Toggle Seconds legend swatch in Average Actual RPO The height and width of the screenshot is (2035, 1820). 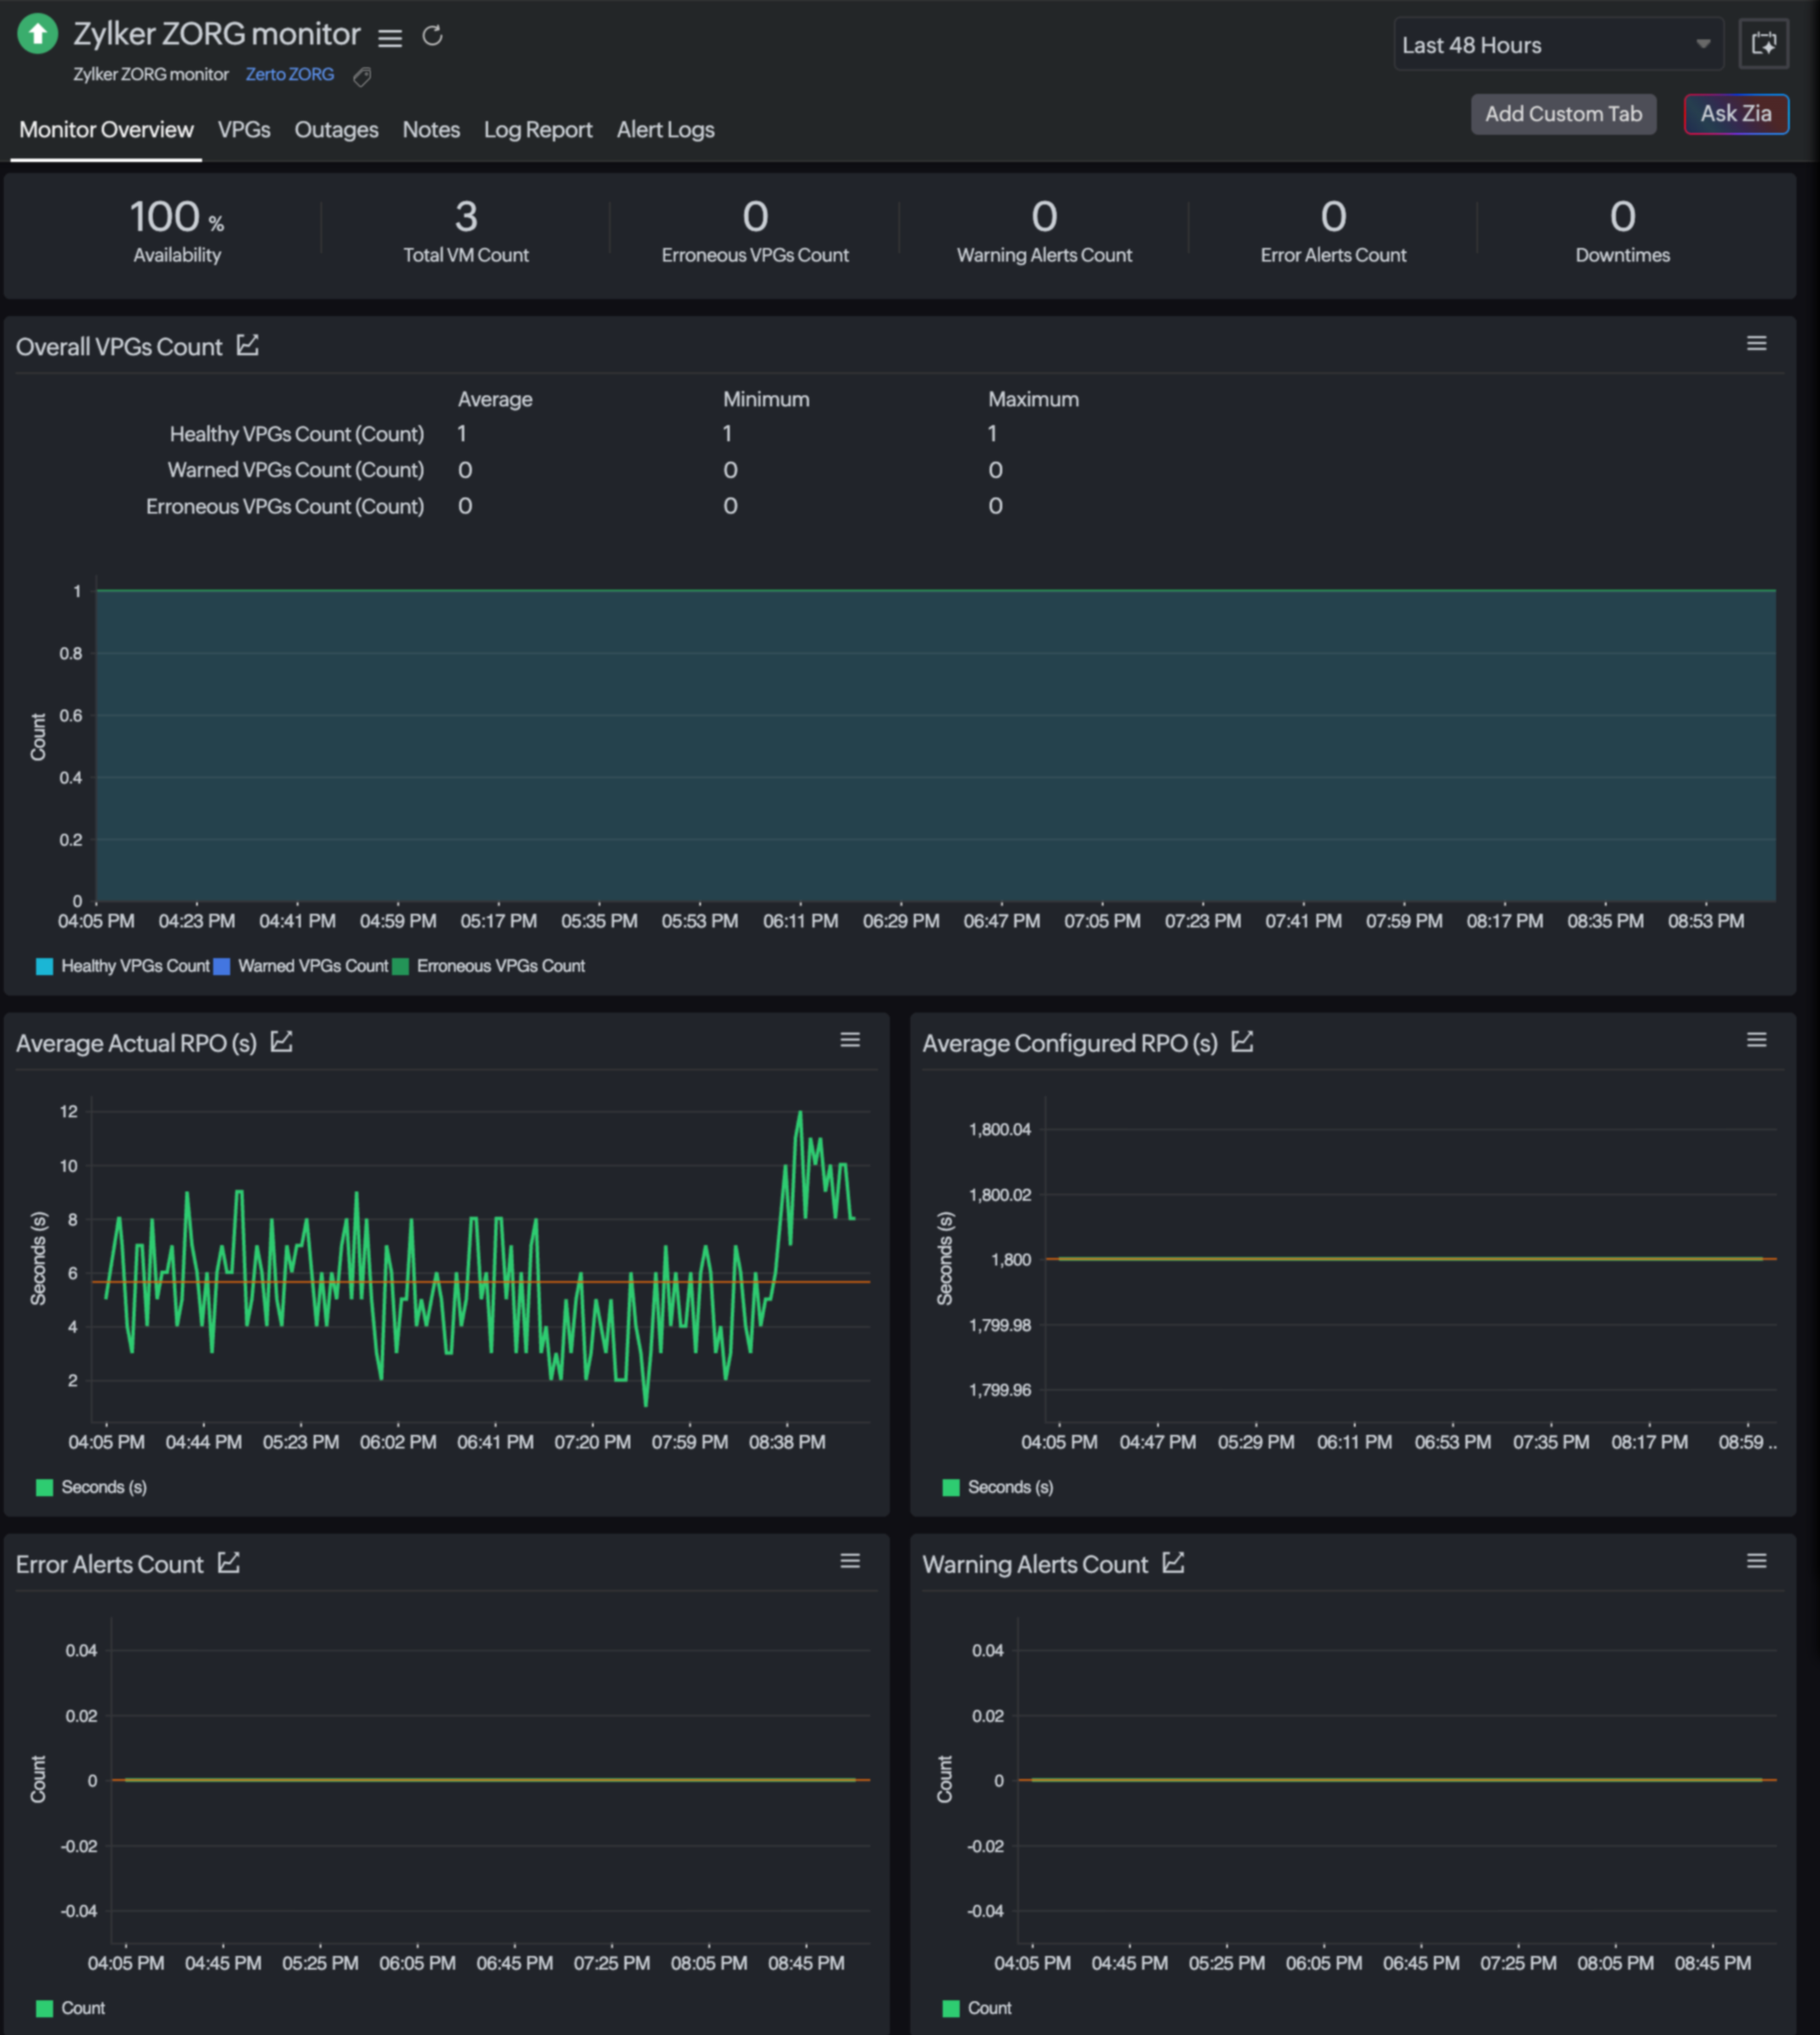click(x=45, y=1487)
